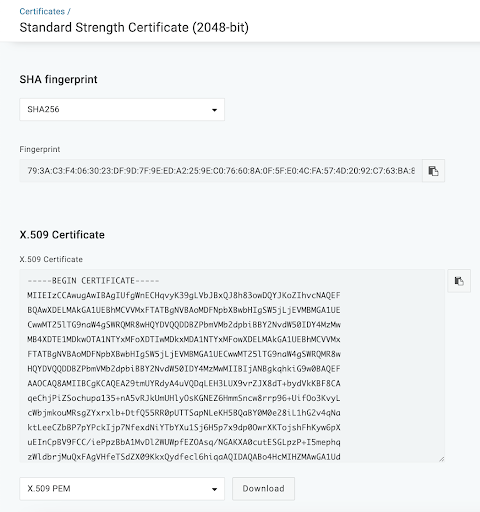Viewport: 480px width, 512px height.
Task: Click the bold X.509 Certificate section heading
Action: [62, 235]
